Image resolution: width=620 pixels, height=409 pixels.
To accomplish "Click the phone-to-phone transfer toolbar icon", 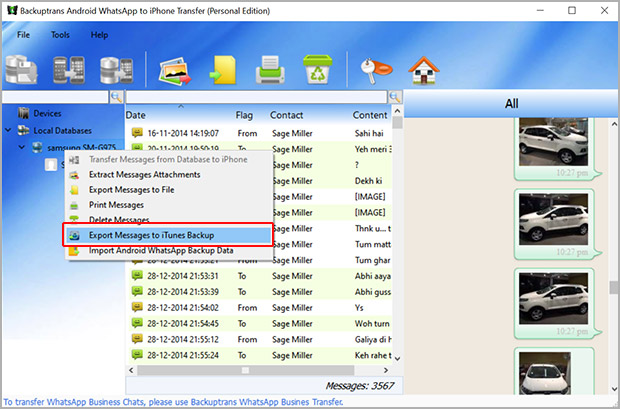I will tap(68, 67).
